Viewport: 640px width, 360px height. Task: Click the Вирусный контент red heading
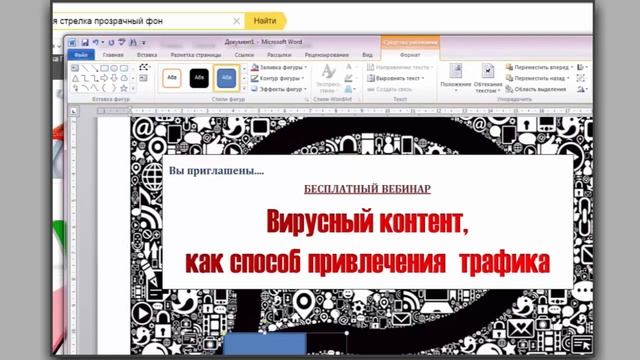(367, 221)
